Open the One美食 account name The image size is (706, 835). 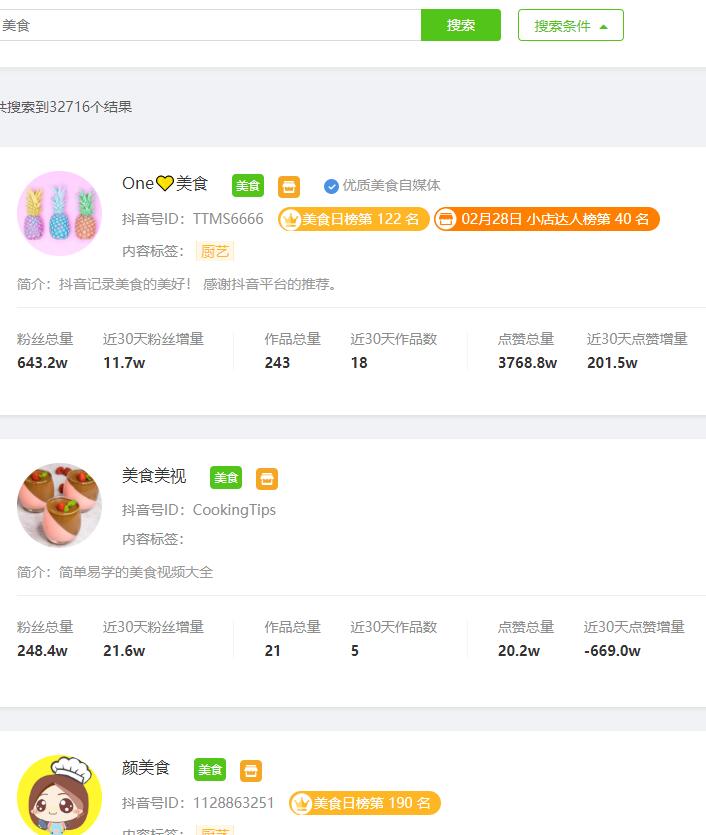click(x=165, y=184)
